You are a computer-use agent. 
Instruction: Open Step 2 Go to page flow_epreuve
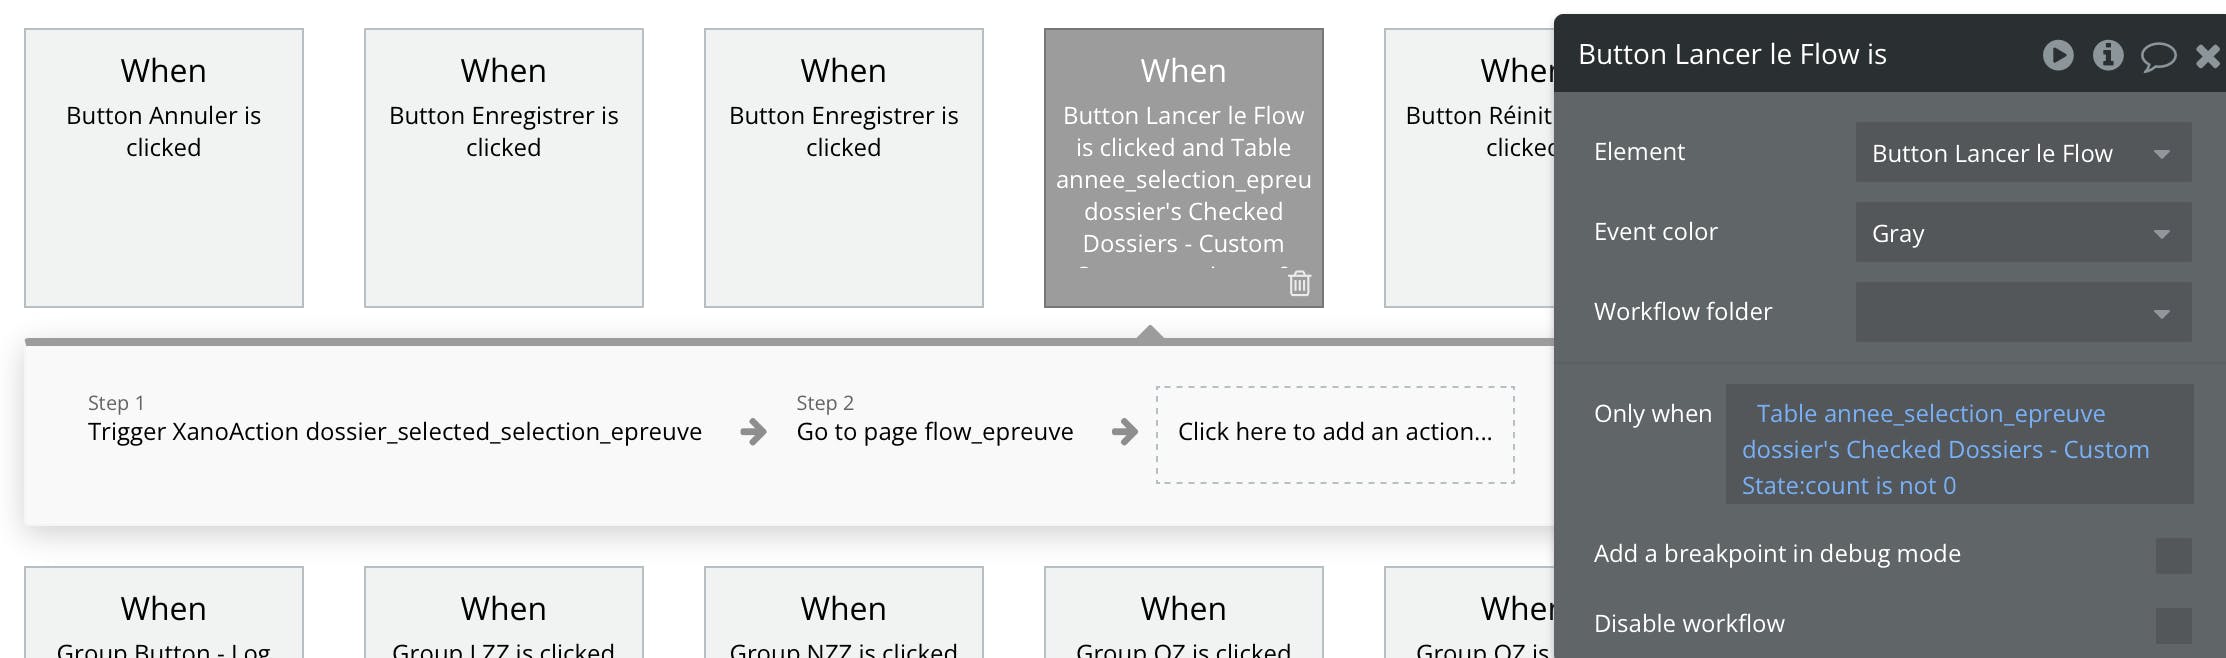[934, 431]
